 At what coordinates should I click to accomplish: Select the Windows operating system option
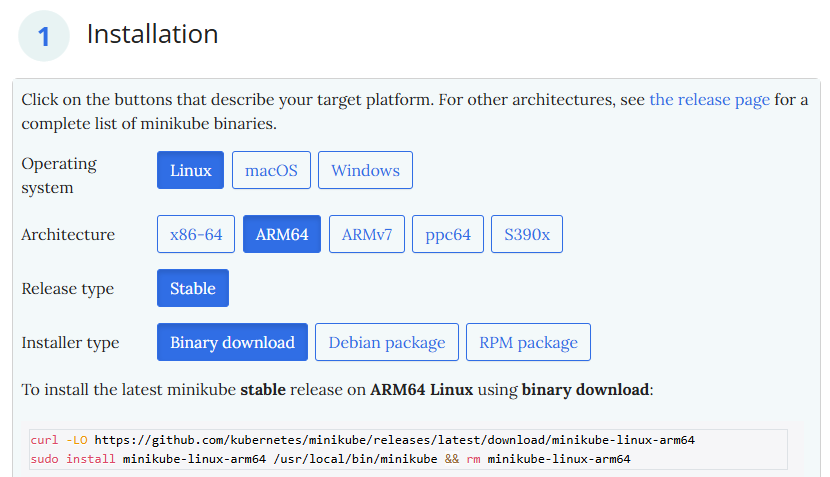365,170
